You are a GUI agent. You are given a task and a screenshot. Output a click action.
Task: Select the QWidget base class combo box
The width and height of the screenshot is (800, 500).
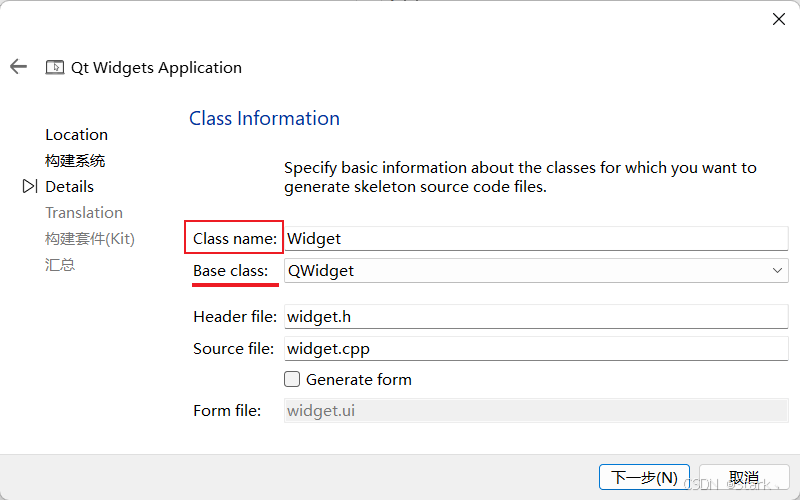click(x=536, y=270)
